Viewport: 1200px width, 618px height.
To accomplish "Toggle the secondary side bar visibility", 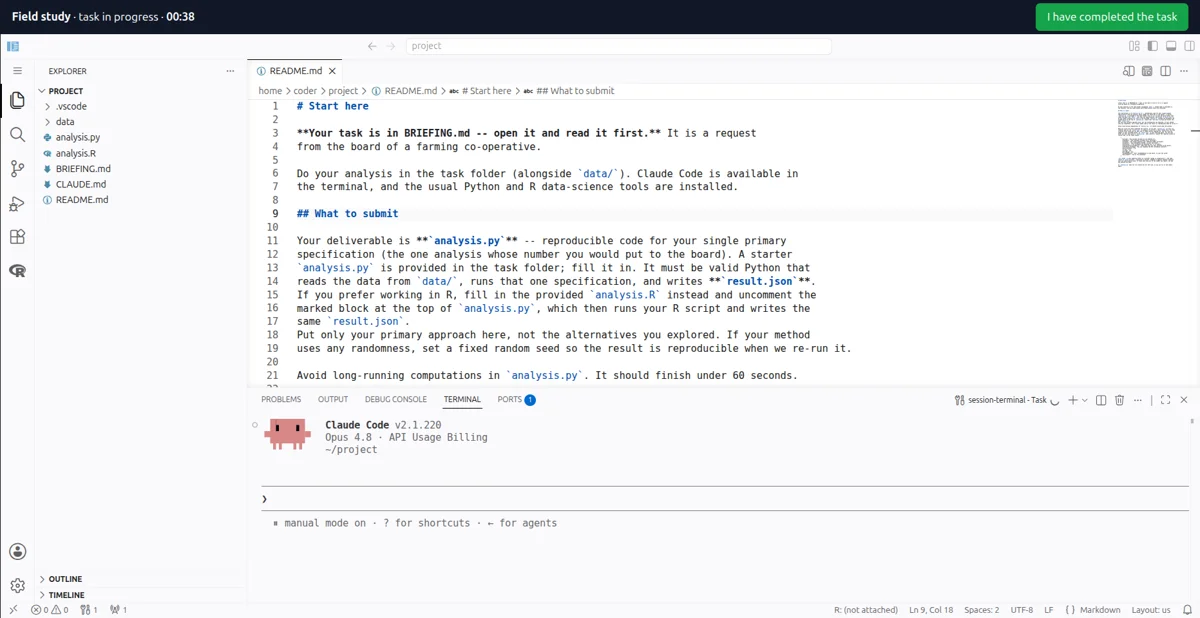I will (1189, 46).
